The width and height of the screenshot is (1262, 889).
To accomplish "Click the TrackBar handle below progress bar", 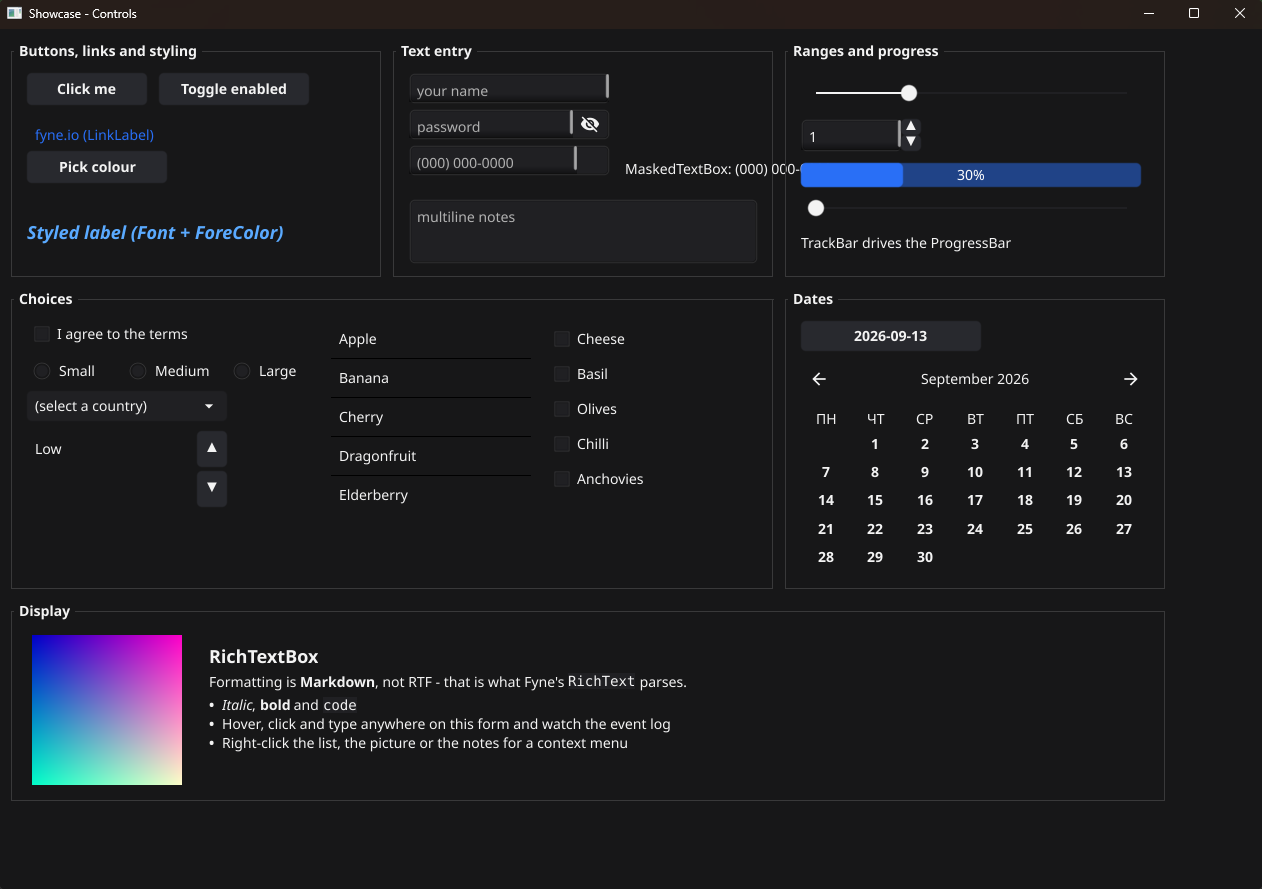I will point(816,208).
